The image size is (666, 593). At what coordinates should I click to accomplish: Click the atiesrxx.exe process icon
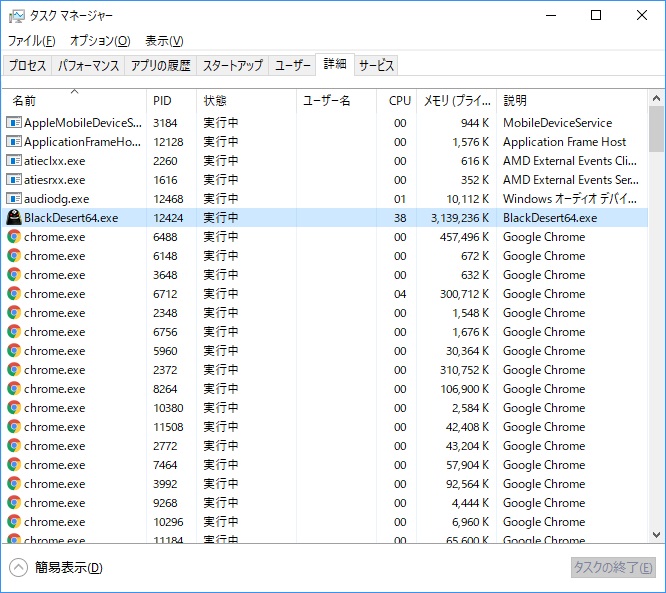pyautogui.click(x=14, y=180)
